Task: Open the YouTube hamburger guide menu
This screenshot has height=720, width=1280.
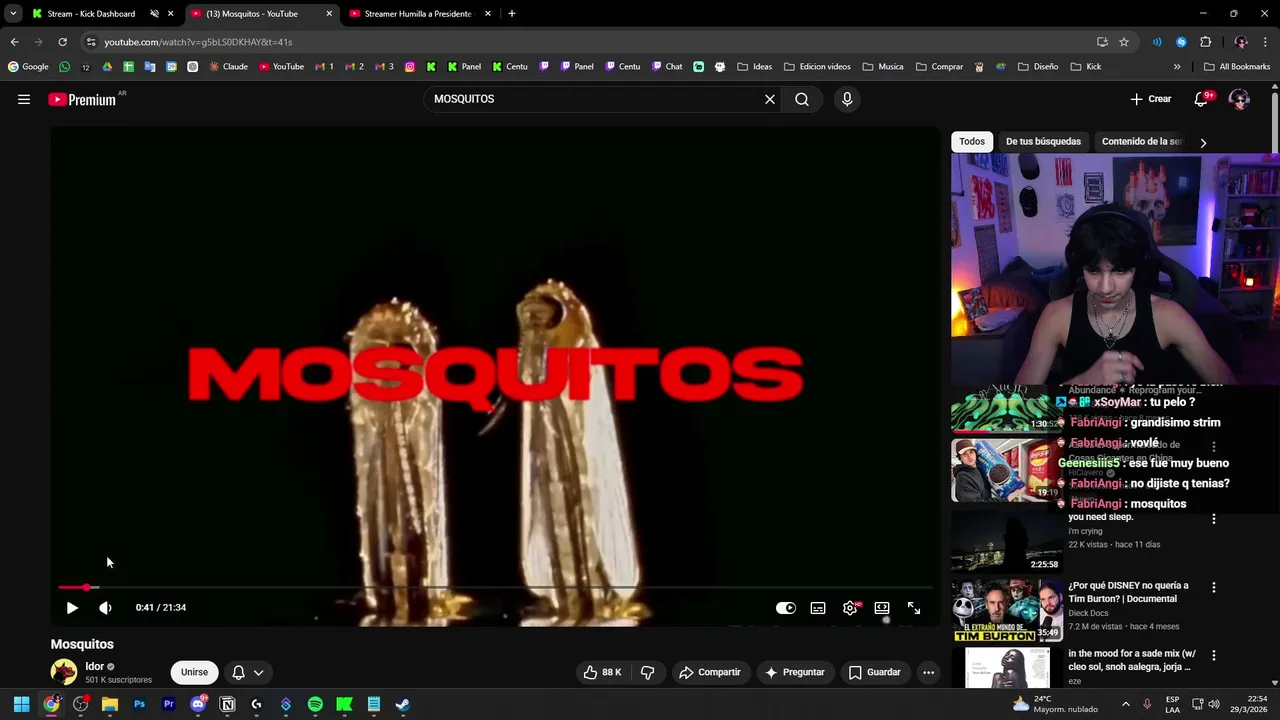Action: coord(24,99)
